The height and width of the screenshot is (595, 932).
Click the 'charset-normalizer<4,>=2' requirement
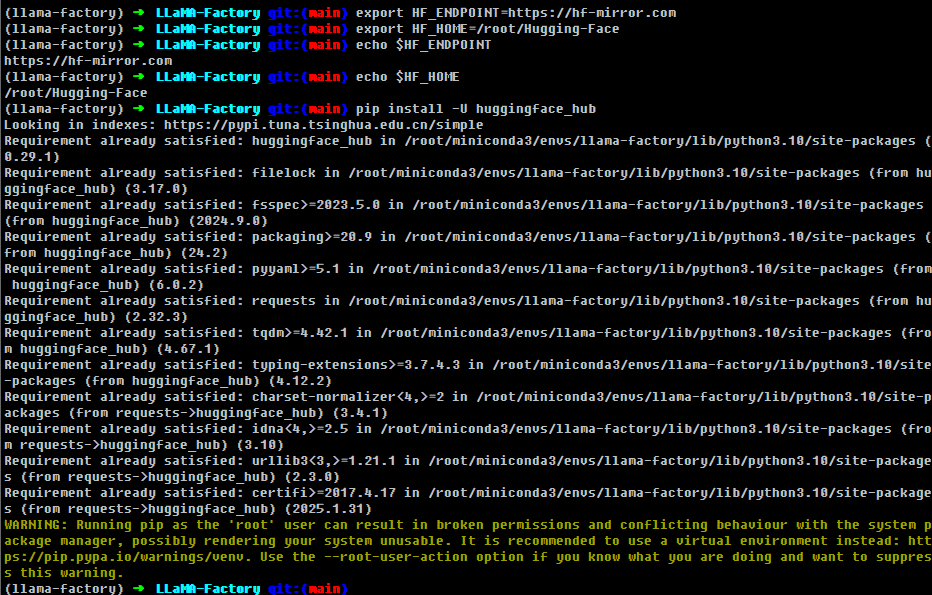(x=348, y=398)
